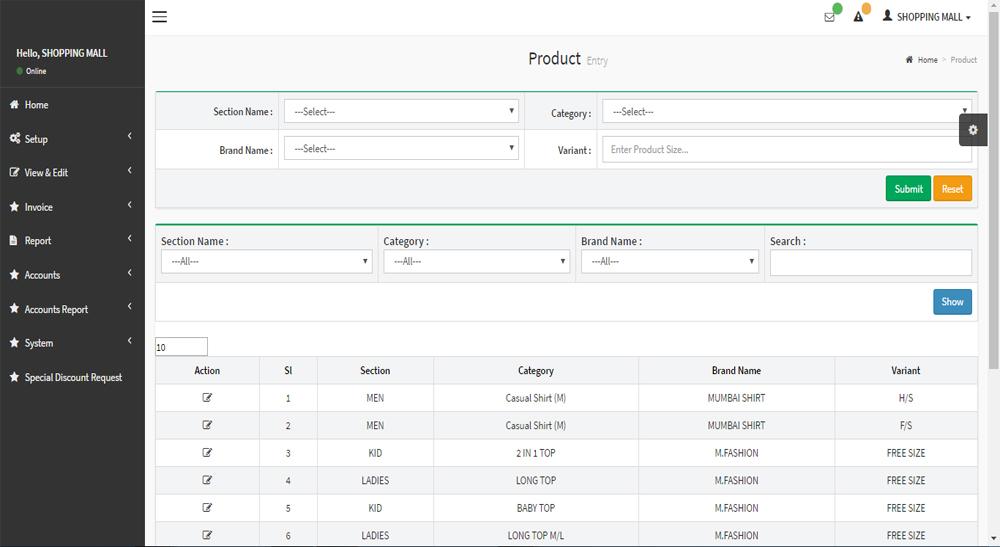1000x547 pixels.
Task: Click the Search input field
Action: [x=871, y=263]
